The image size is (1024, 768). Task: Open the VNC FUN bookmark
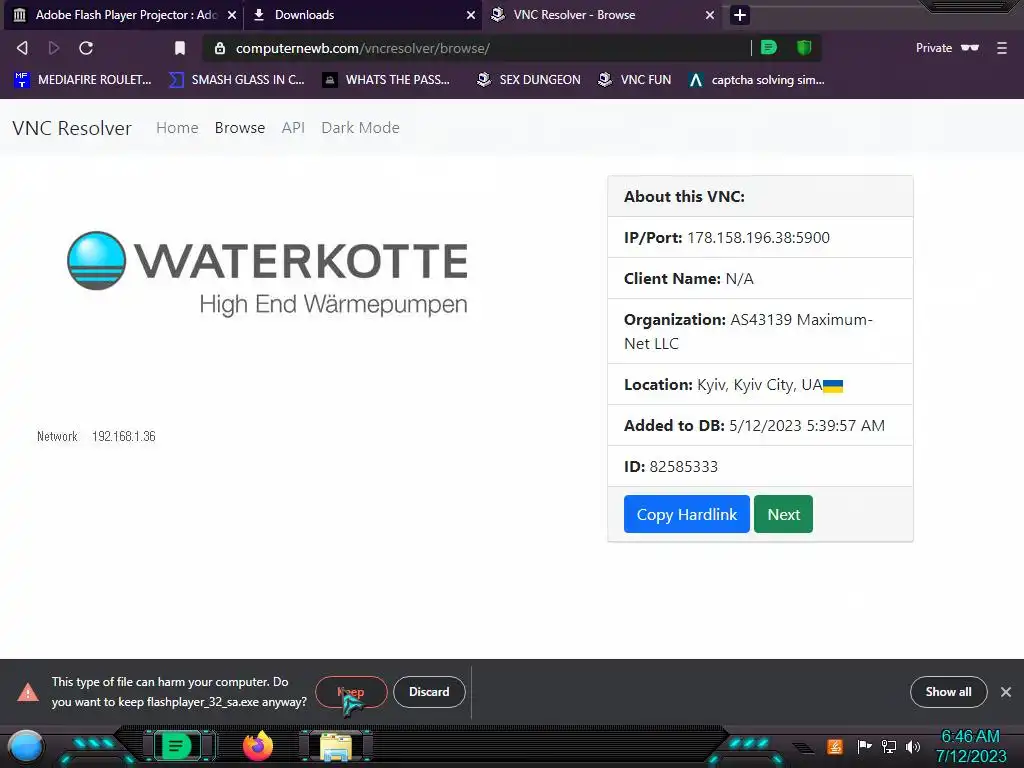pyautogui.click(x=635, y=80)
